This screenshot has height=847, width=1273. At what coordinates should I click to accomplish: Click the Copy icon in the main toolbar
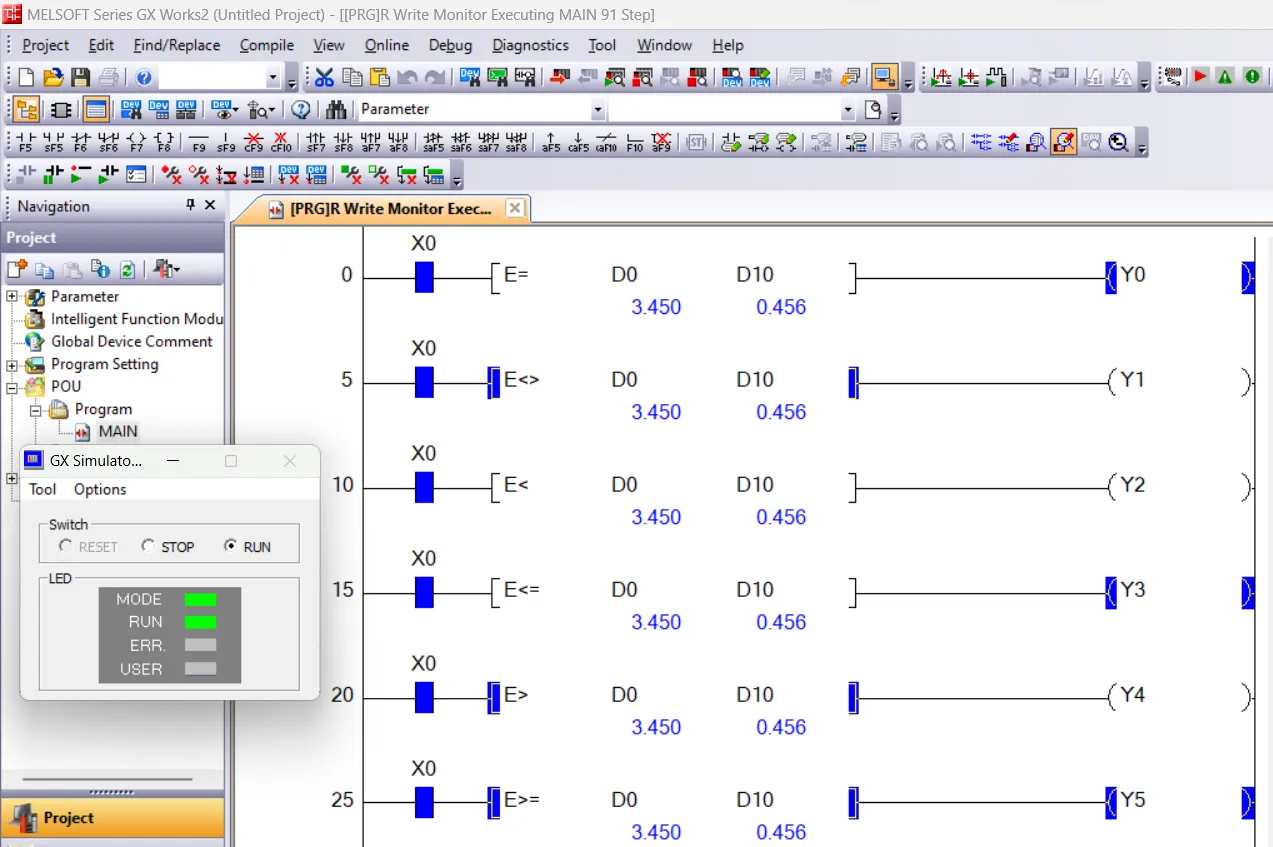coord(352,77)
